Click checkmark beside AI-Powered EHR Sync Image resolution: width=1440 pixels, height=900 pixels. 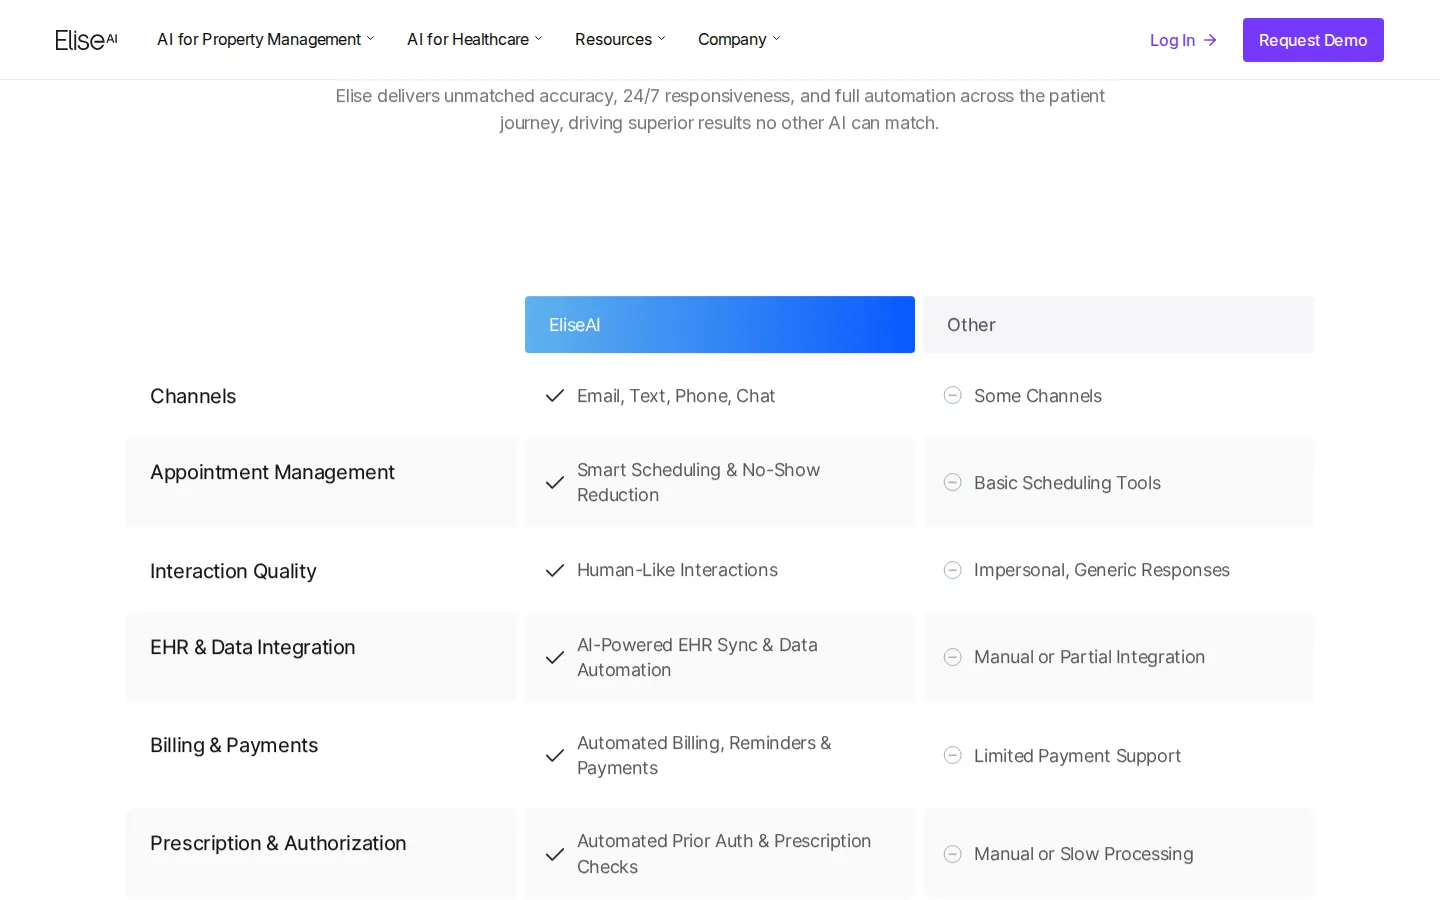click(555, 658)
